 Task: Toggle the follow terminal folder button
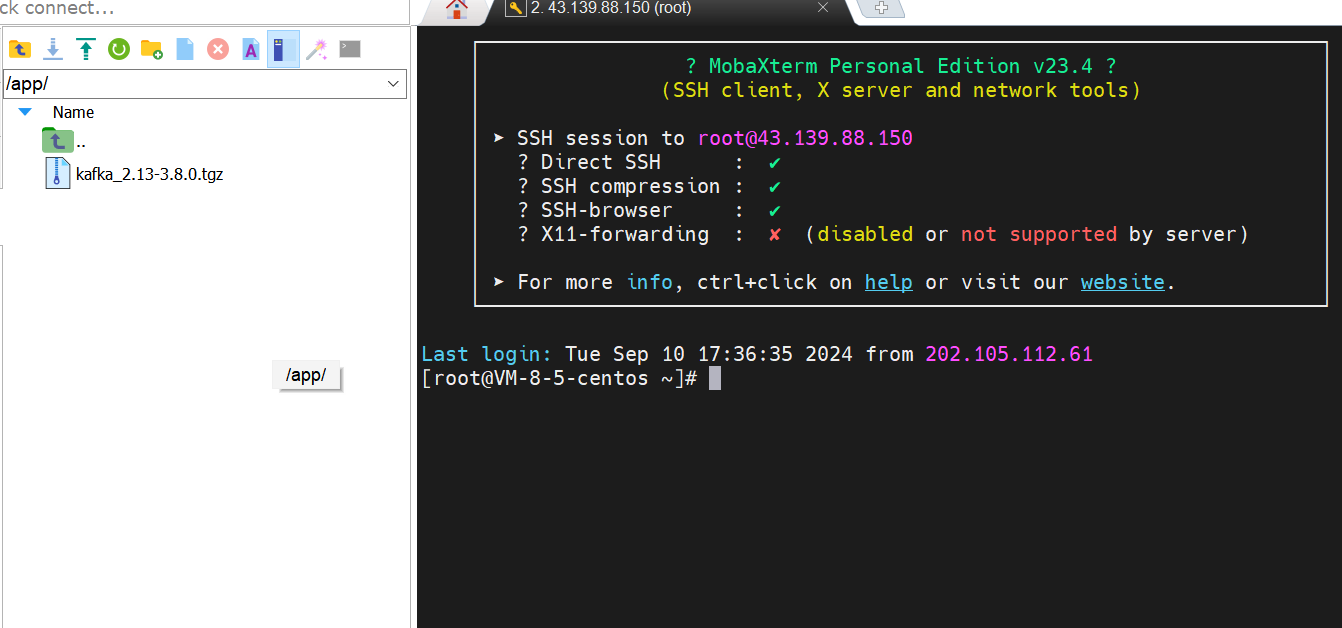(283, 49)
